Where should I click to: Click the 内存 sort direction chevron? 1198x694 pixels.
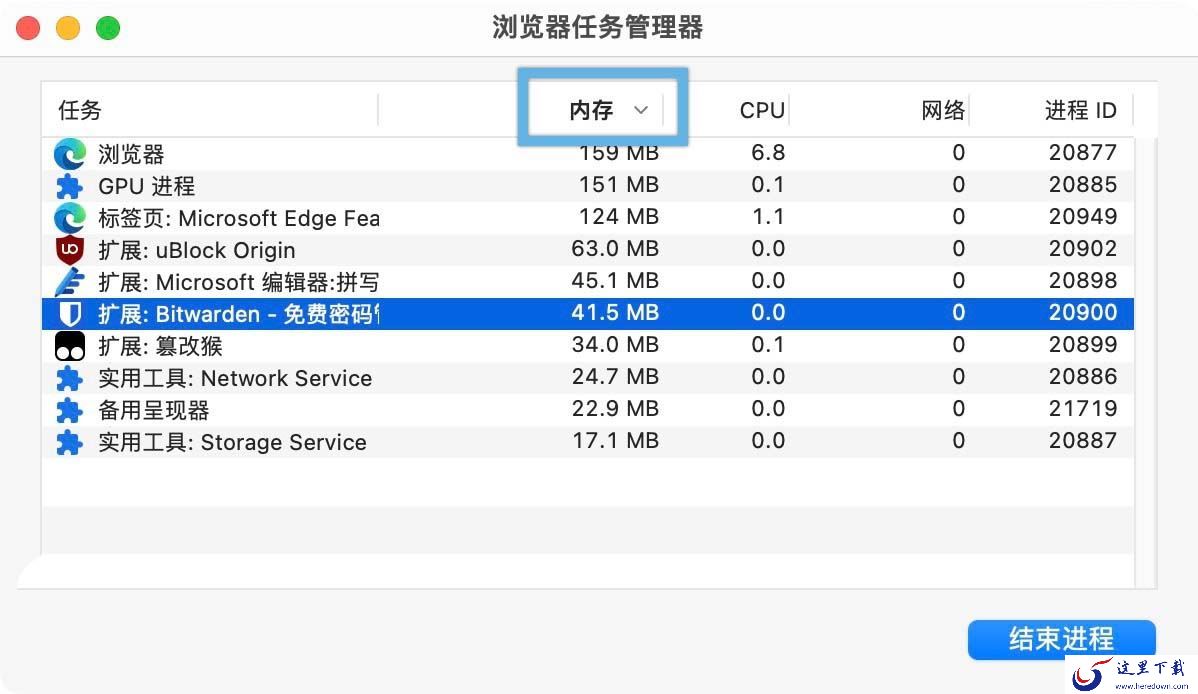coord(641,110)
